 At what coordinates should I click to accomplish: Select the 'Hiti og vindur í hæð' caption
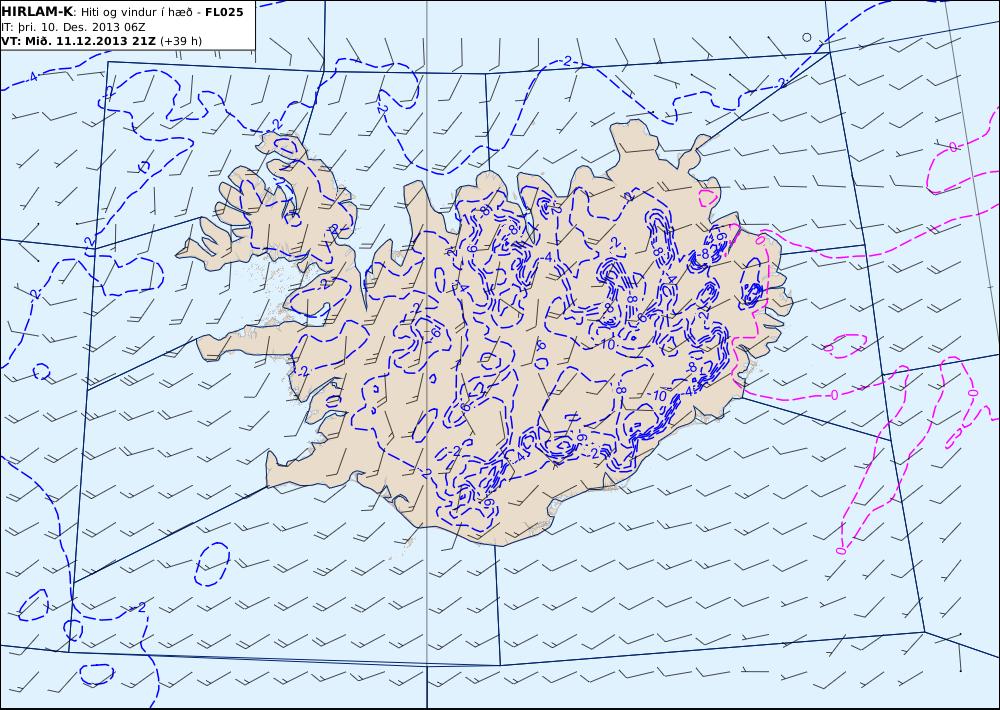tap(136, 13)
